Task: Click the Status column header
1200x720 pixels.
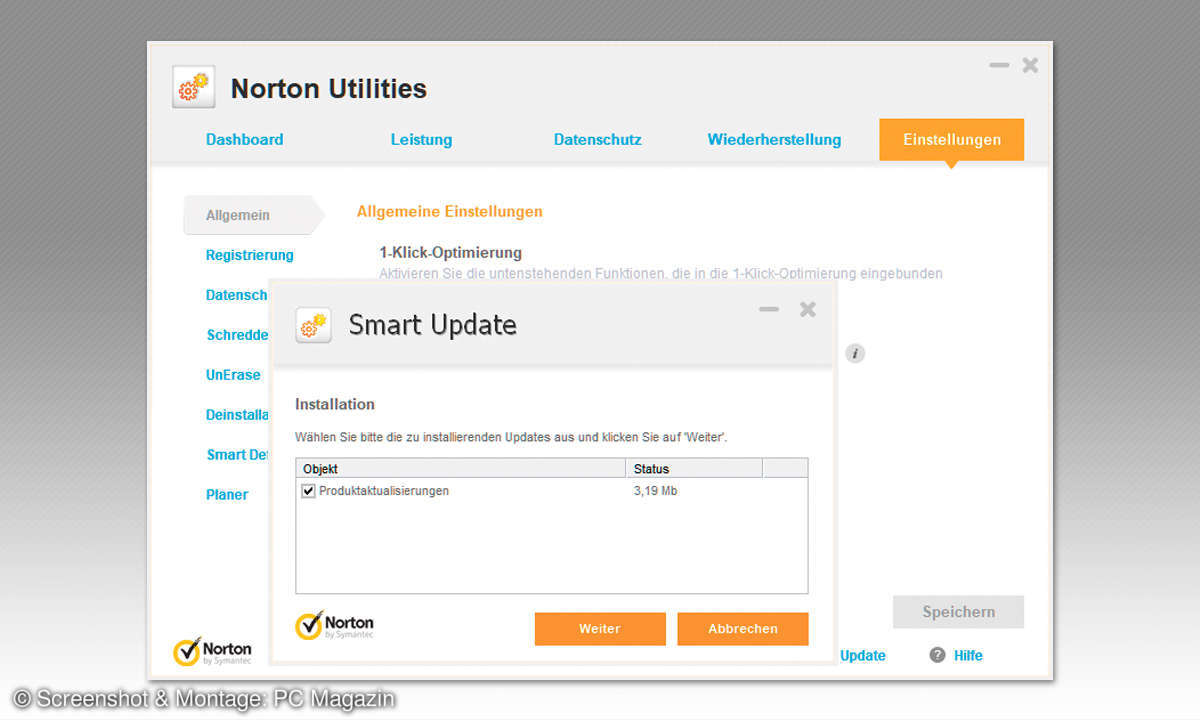Action: point(694,469)
